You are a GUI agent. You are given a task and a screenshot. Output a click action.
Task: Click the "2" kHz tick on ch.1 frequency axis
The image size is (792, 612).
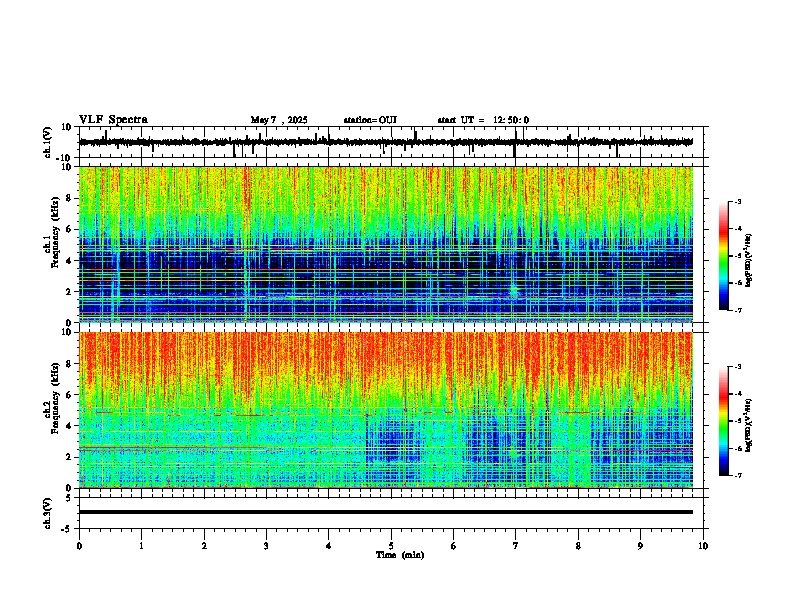tap(70, 291)
